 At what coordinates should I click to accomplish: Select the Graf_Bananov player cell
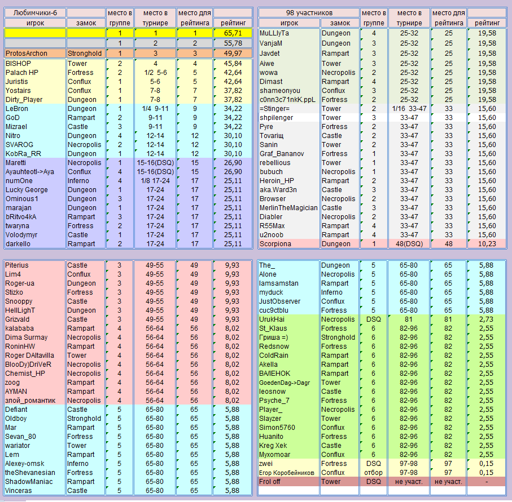click(x=289, y=153)
